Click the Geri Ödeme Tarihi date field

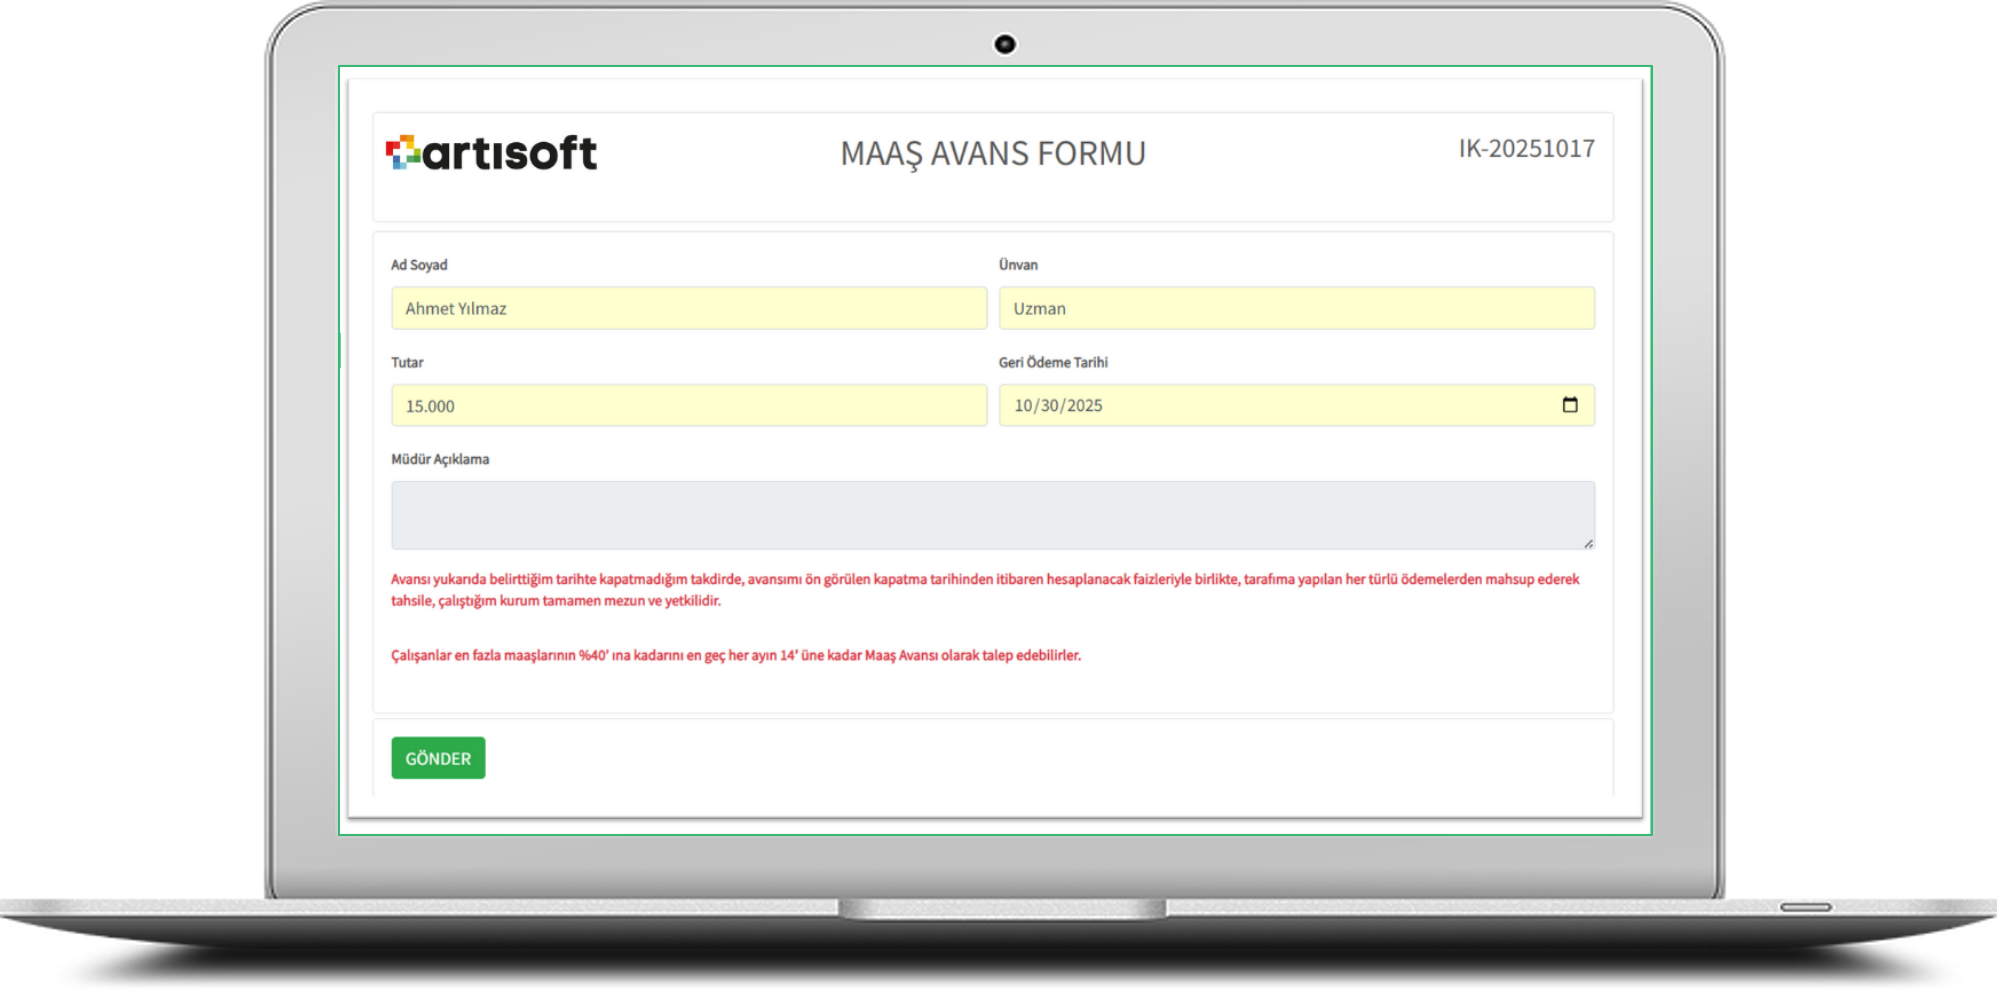pos(1280,406)
